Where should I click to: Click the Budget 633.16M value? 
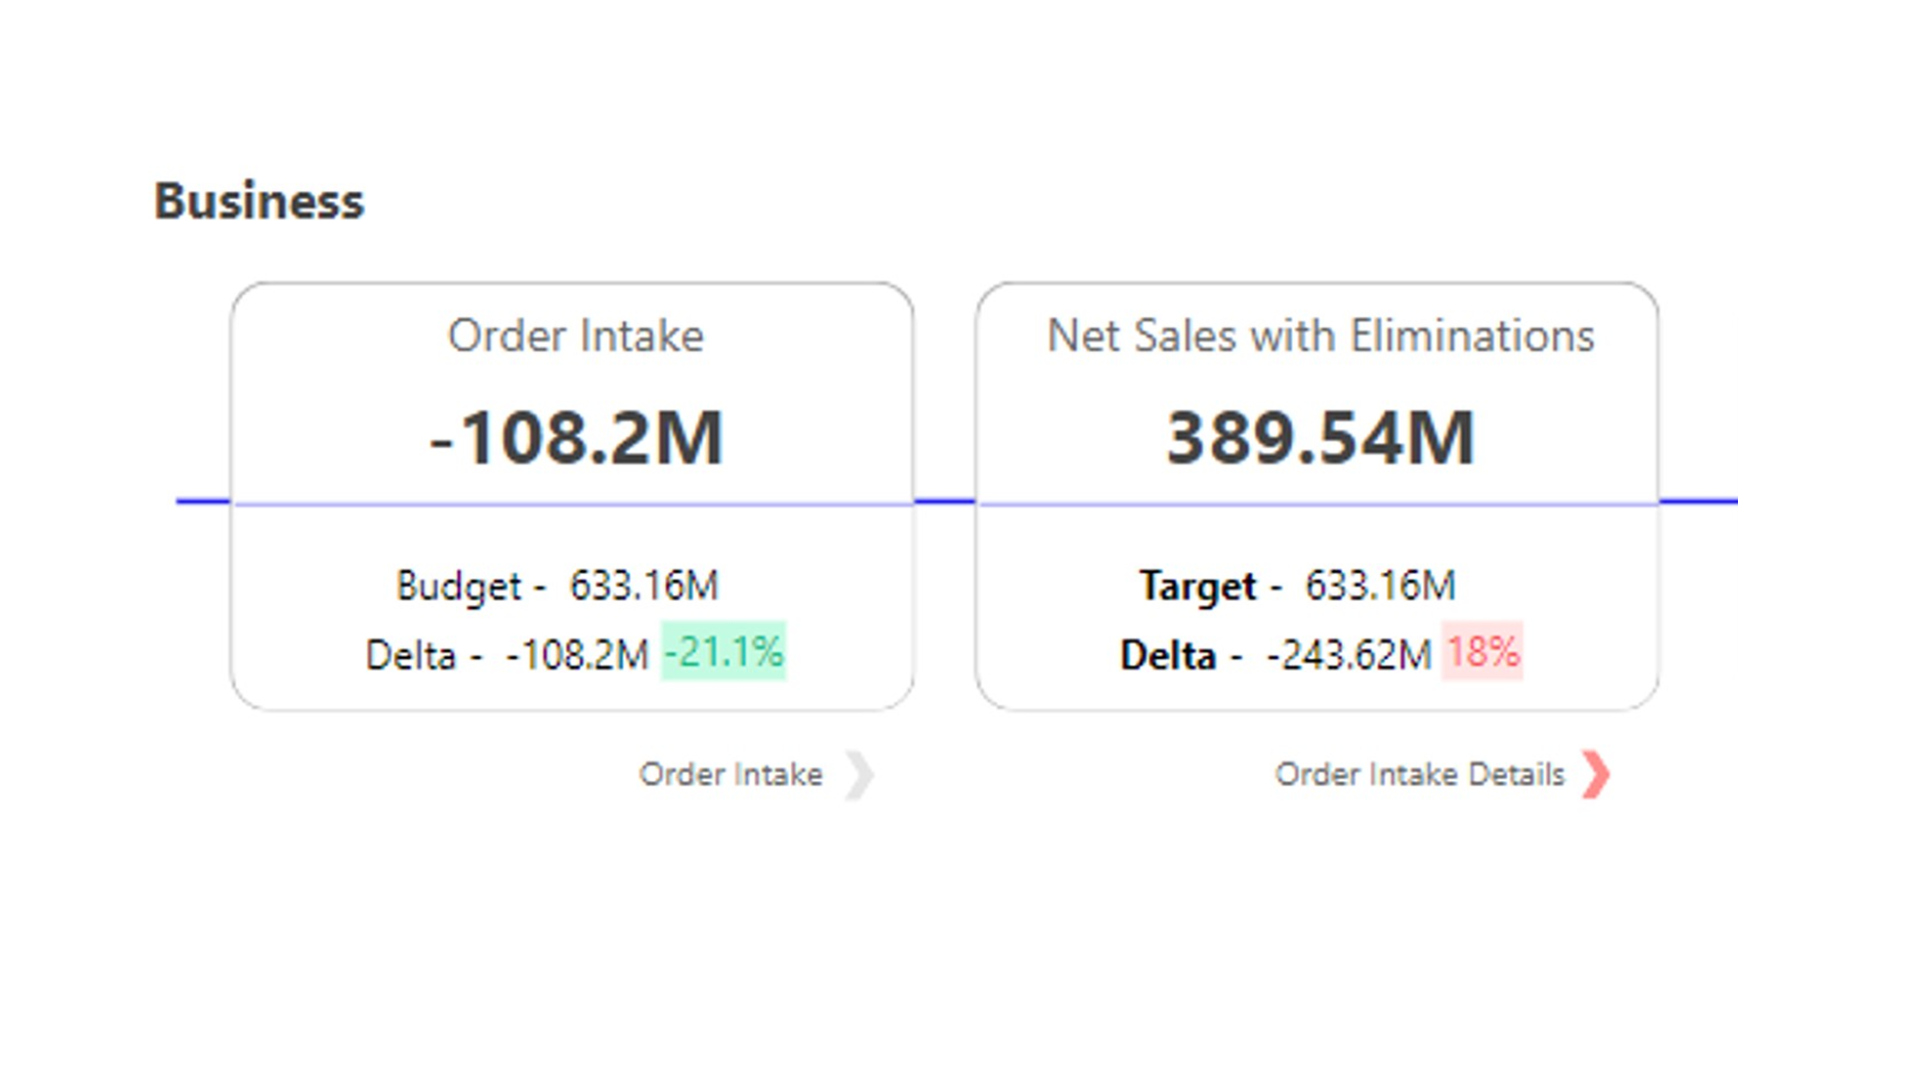[x=644, y=586]
